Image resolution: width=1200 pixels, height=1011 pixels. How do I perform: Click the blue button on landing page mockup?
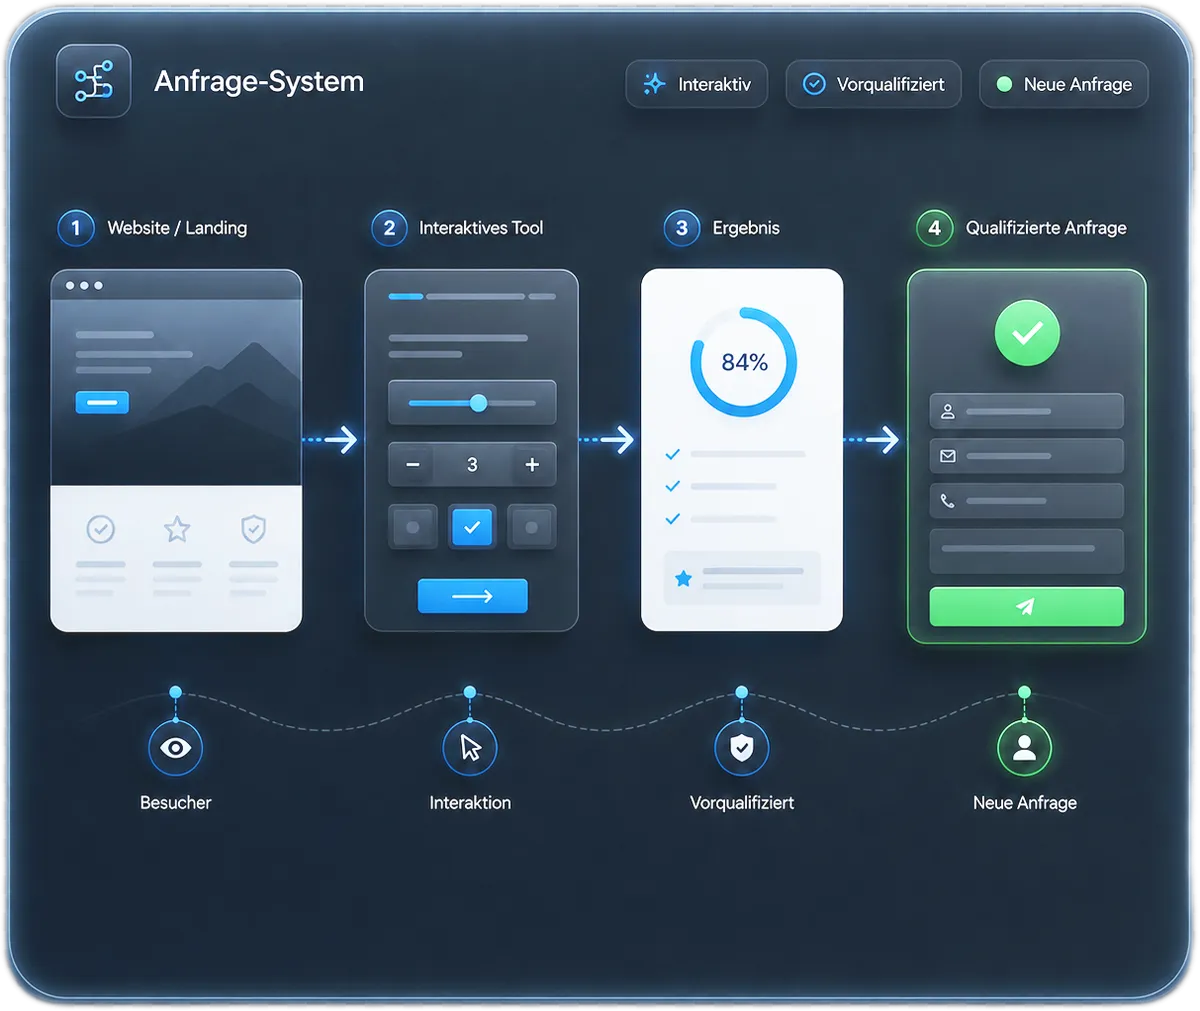click(x=102, y=402)
